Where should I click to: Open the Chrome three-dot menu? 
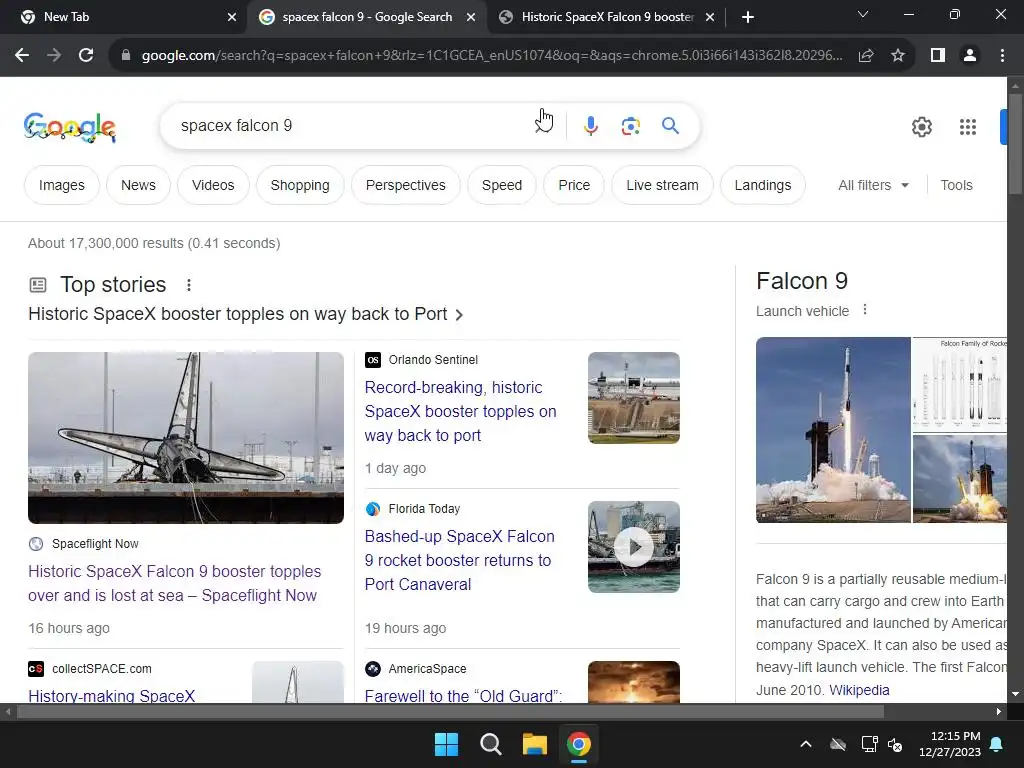[1002, 56]
